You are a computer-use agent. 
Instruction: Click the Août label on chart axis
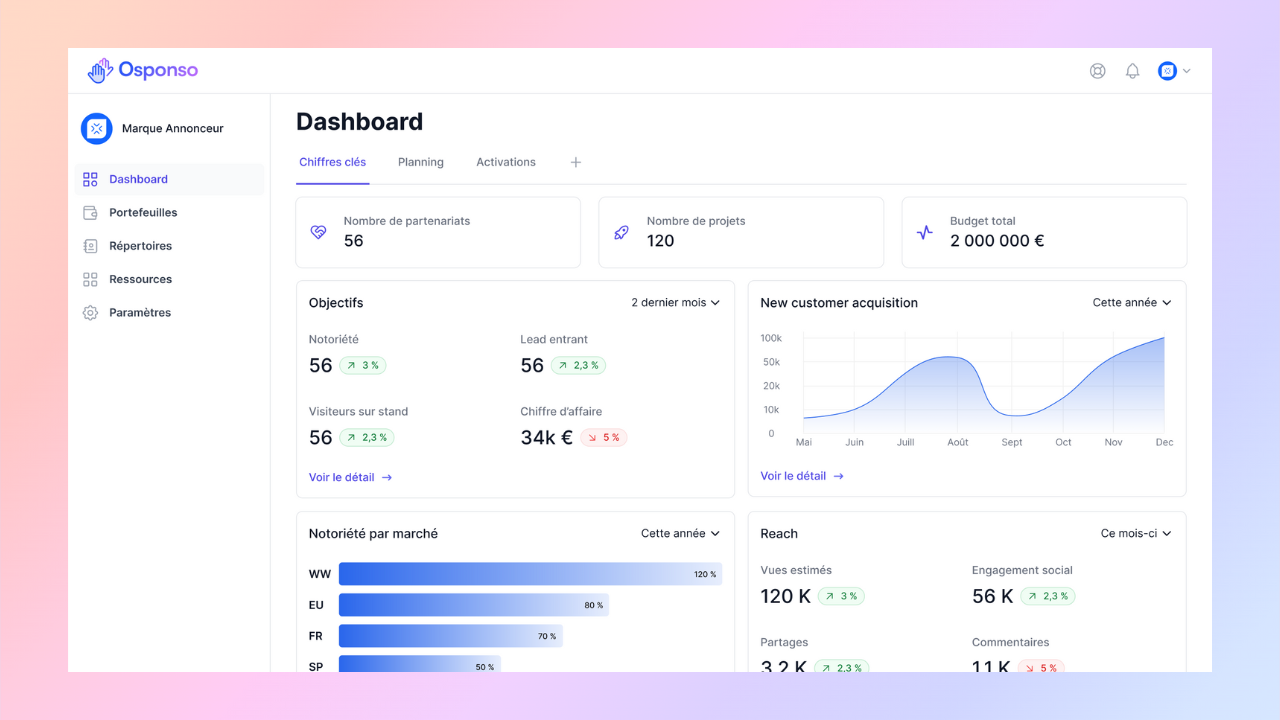click(x=958, y=442)
